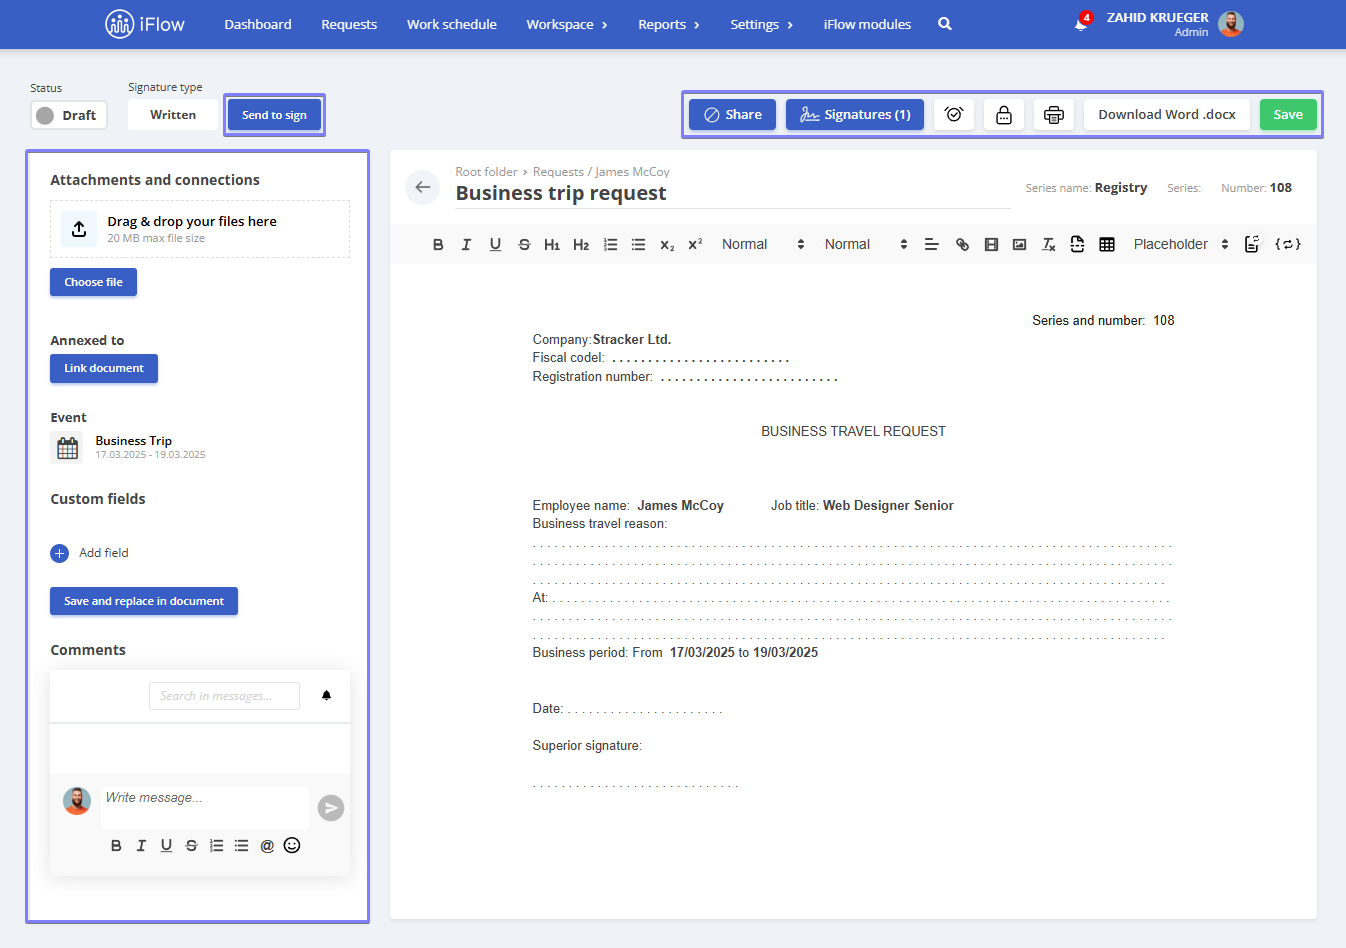This screenshot has height=948, width=1346.
Task: Send the comment message
Action: coord(331,808)
